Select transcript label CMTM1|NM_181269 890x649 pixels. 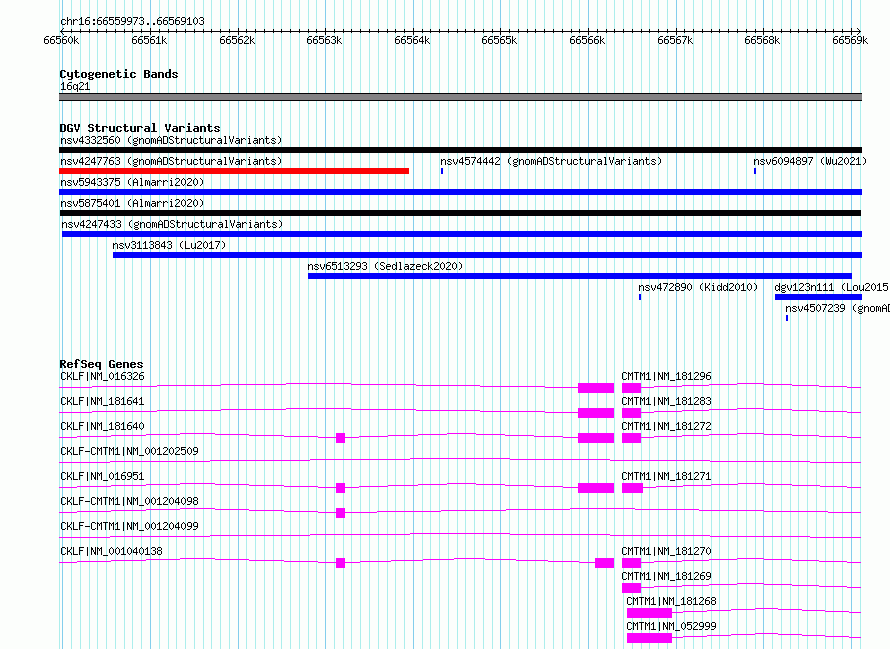click(666, 576)
